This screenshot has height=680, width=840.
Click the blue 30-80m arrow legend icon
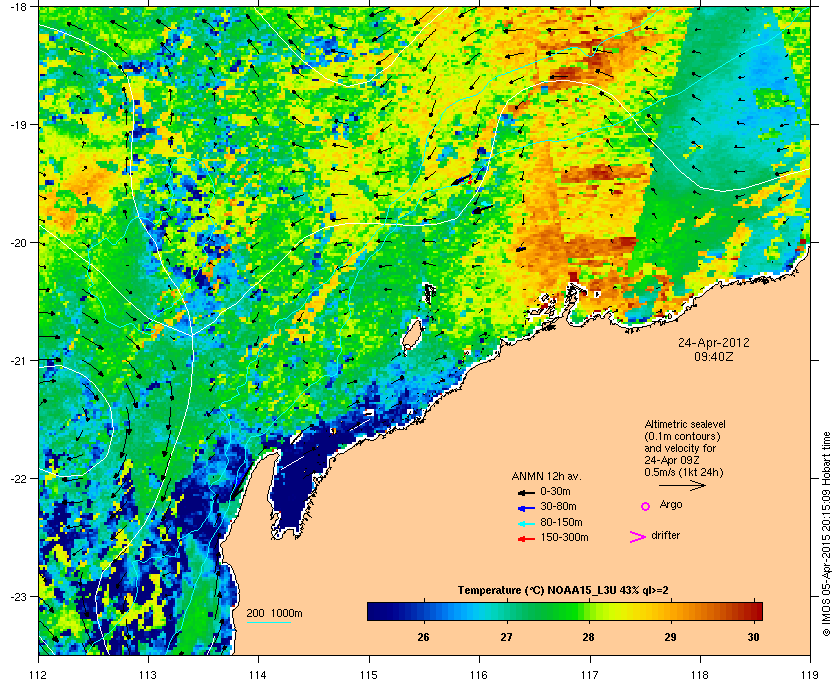tap(526, 507)
